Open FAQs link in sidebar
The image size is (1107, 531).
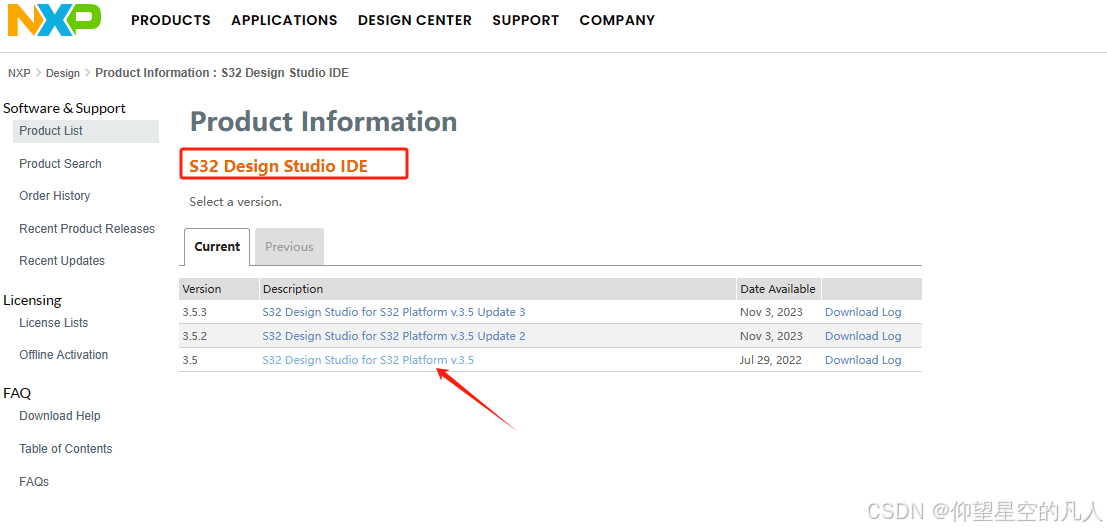click(x=34, y=482)
